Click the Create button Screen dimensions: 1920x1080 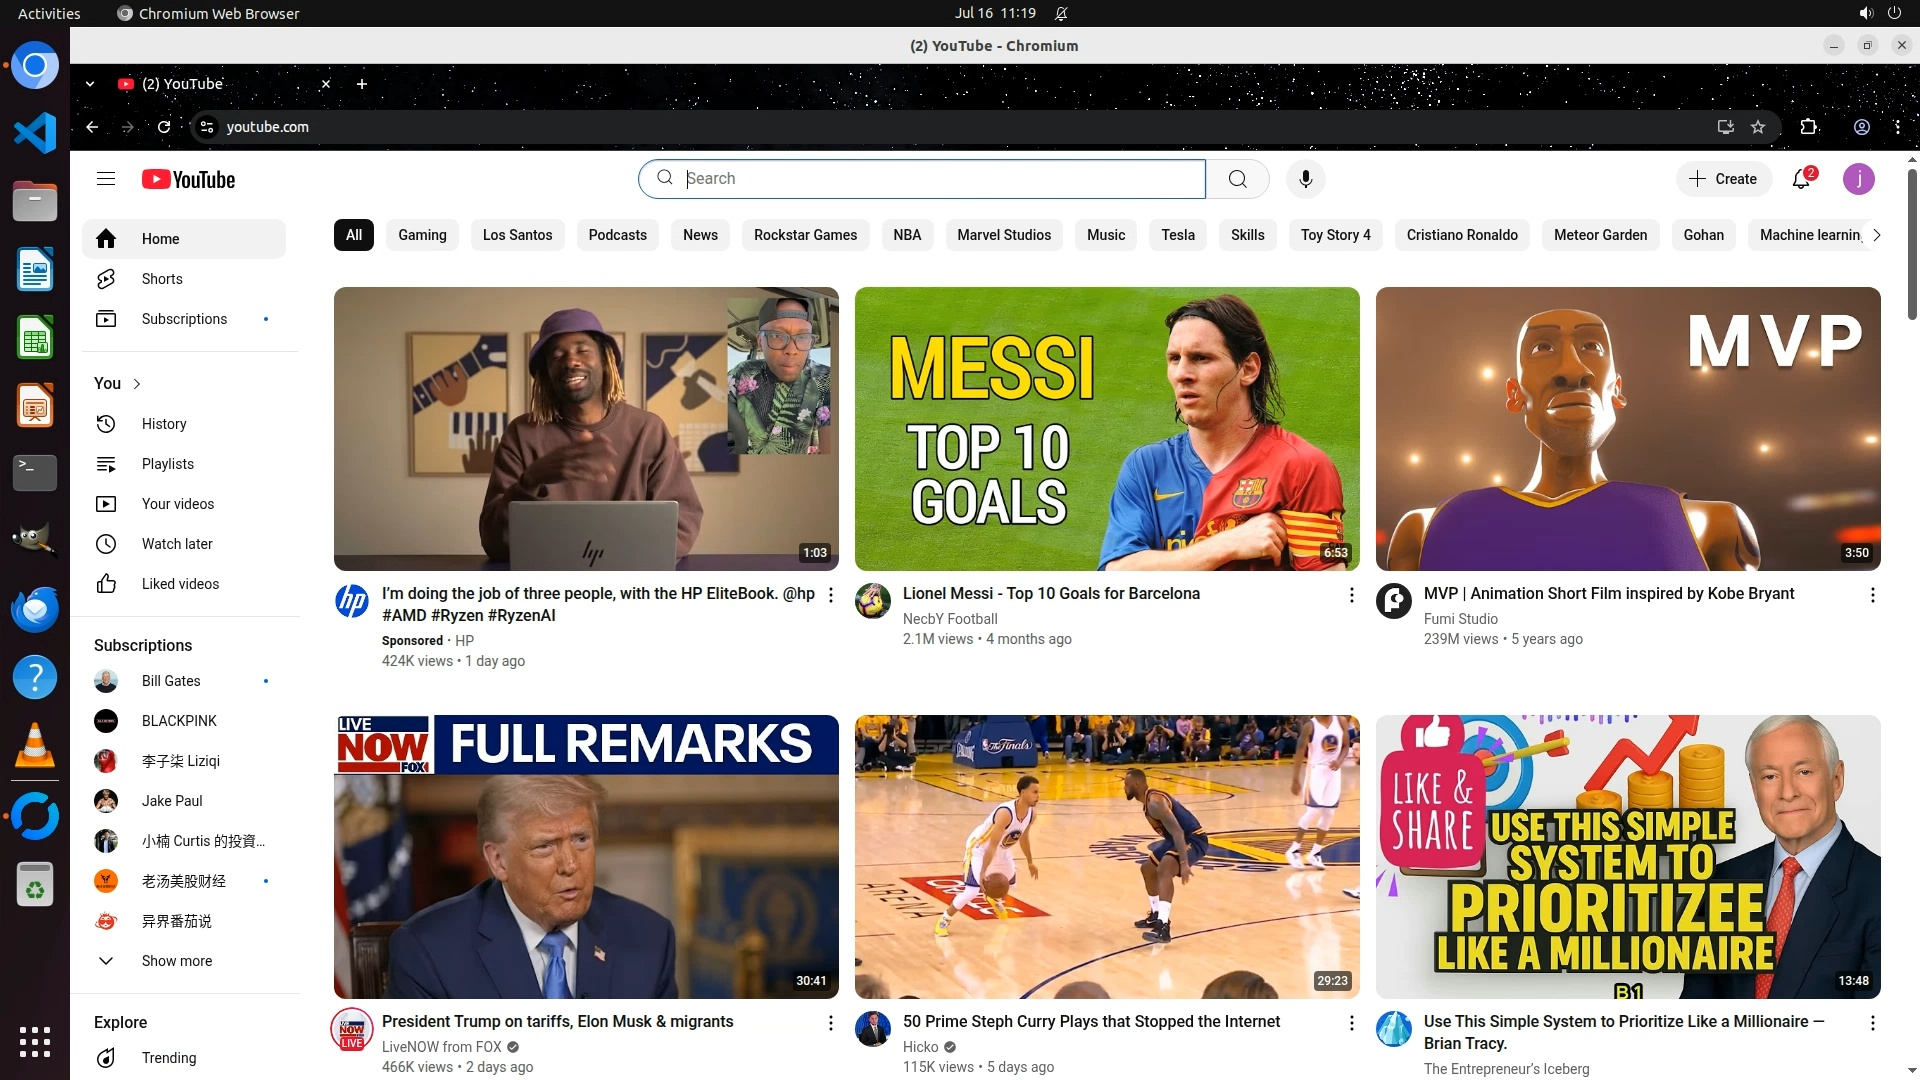1723,179
